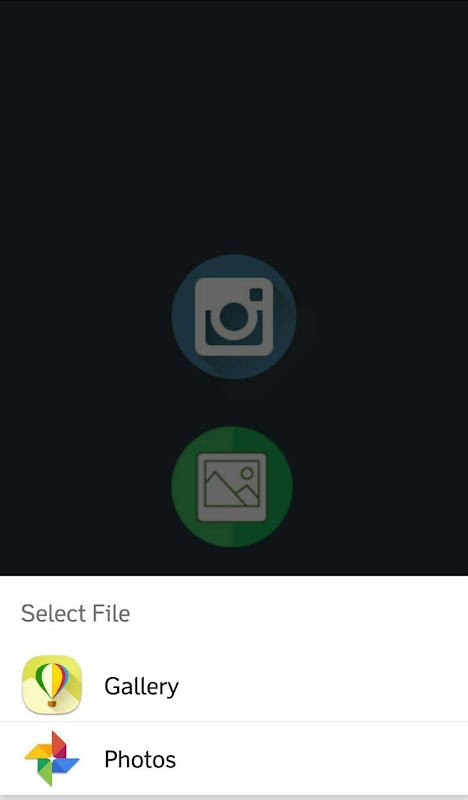Tap the green image picker circle
This screenshot has height=800, width=468.
point(232,487)
